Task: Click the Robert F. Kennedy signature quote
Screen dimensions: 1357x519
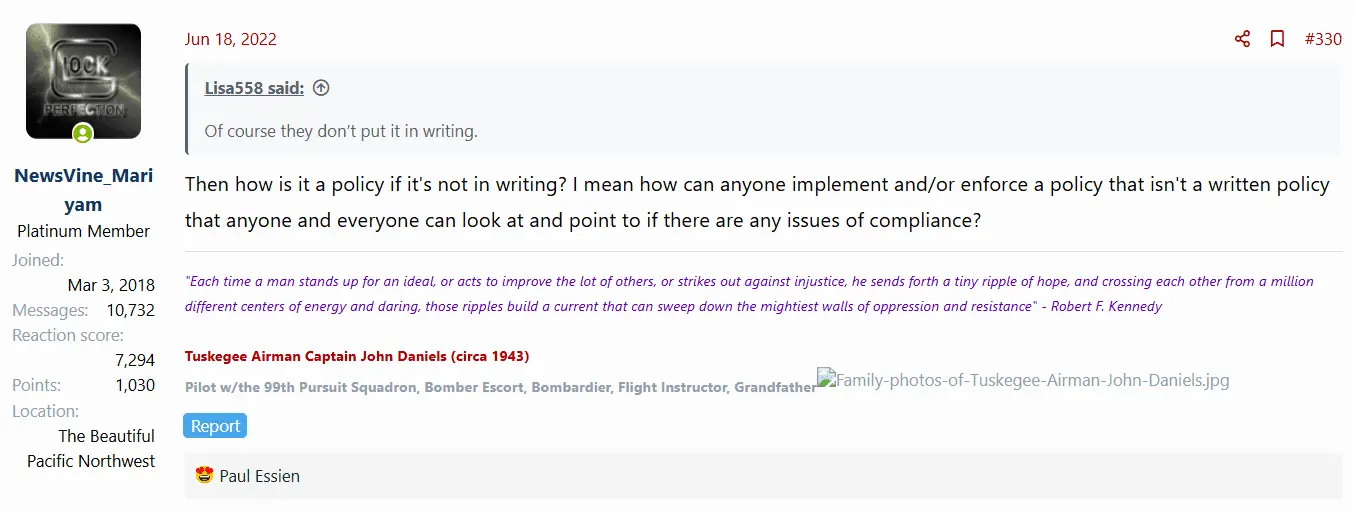Action: pyautogui.click(x=749, y=294)
